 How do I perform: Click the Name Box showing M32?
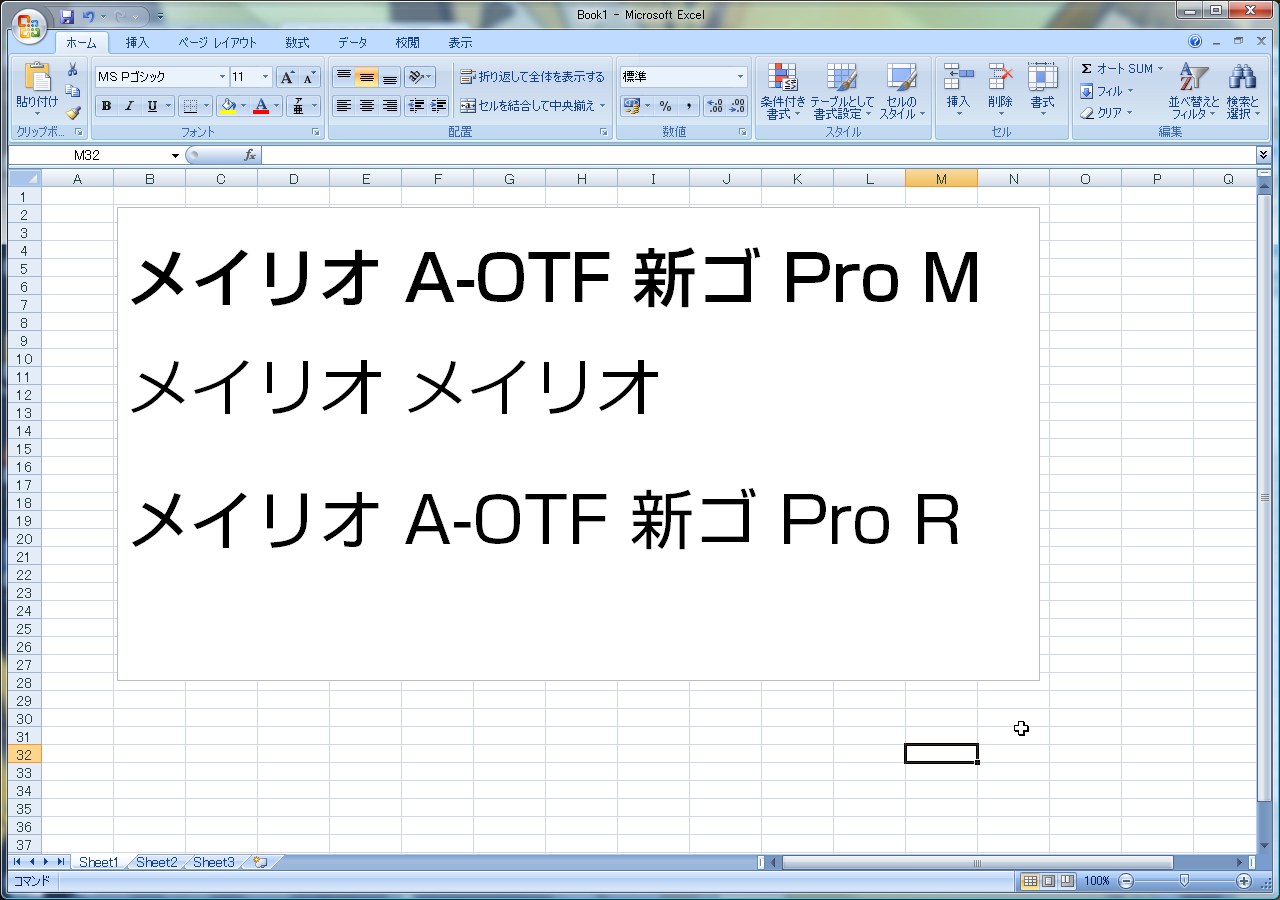point(88,155)
